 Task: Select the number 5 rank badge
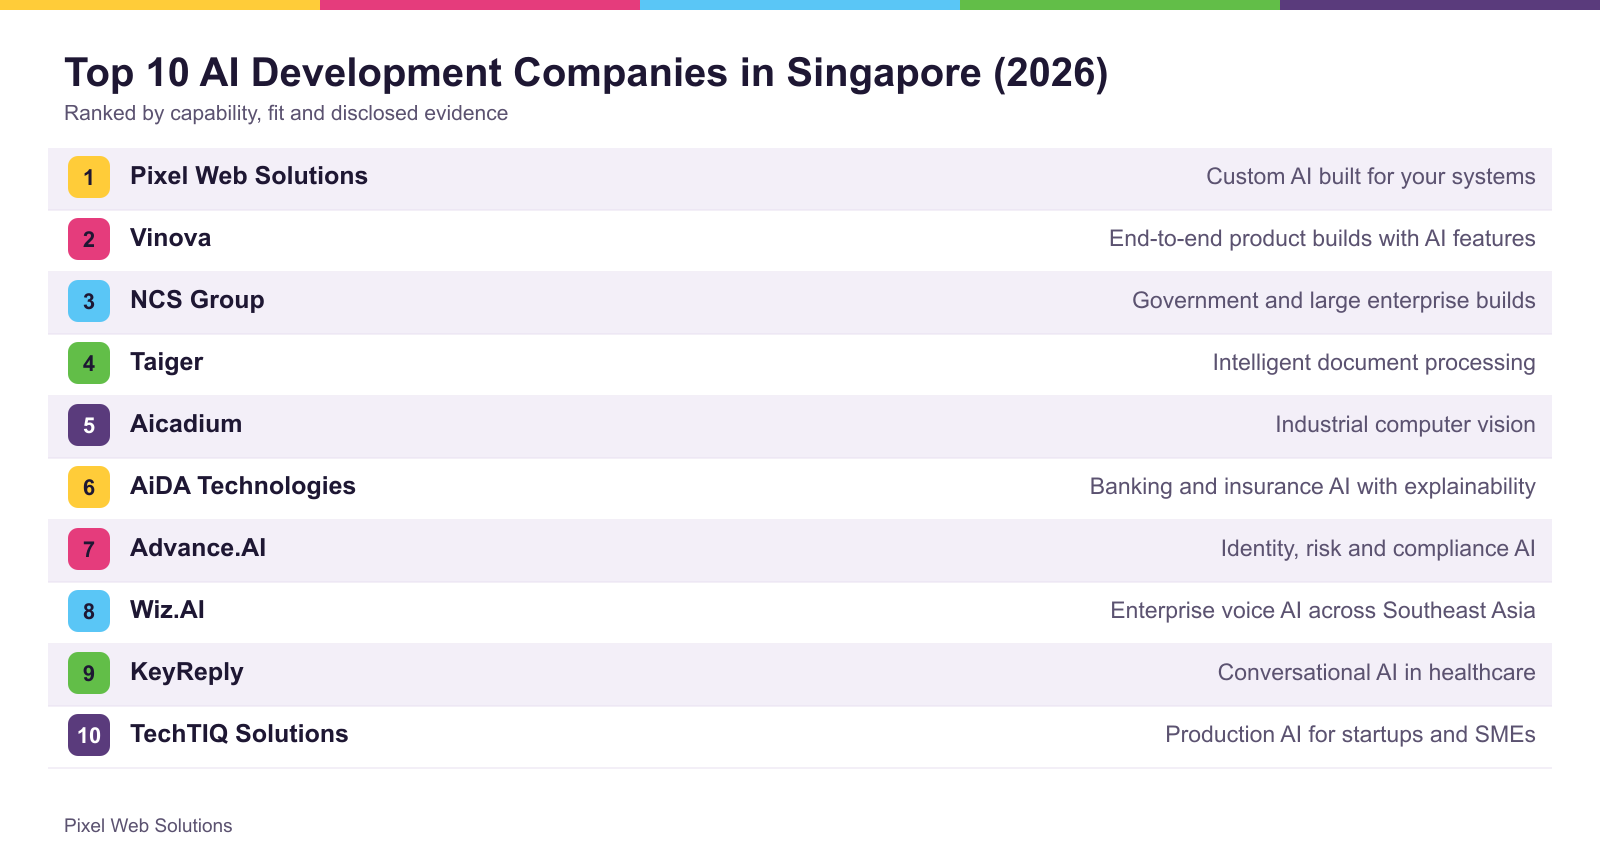(89, 425)
